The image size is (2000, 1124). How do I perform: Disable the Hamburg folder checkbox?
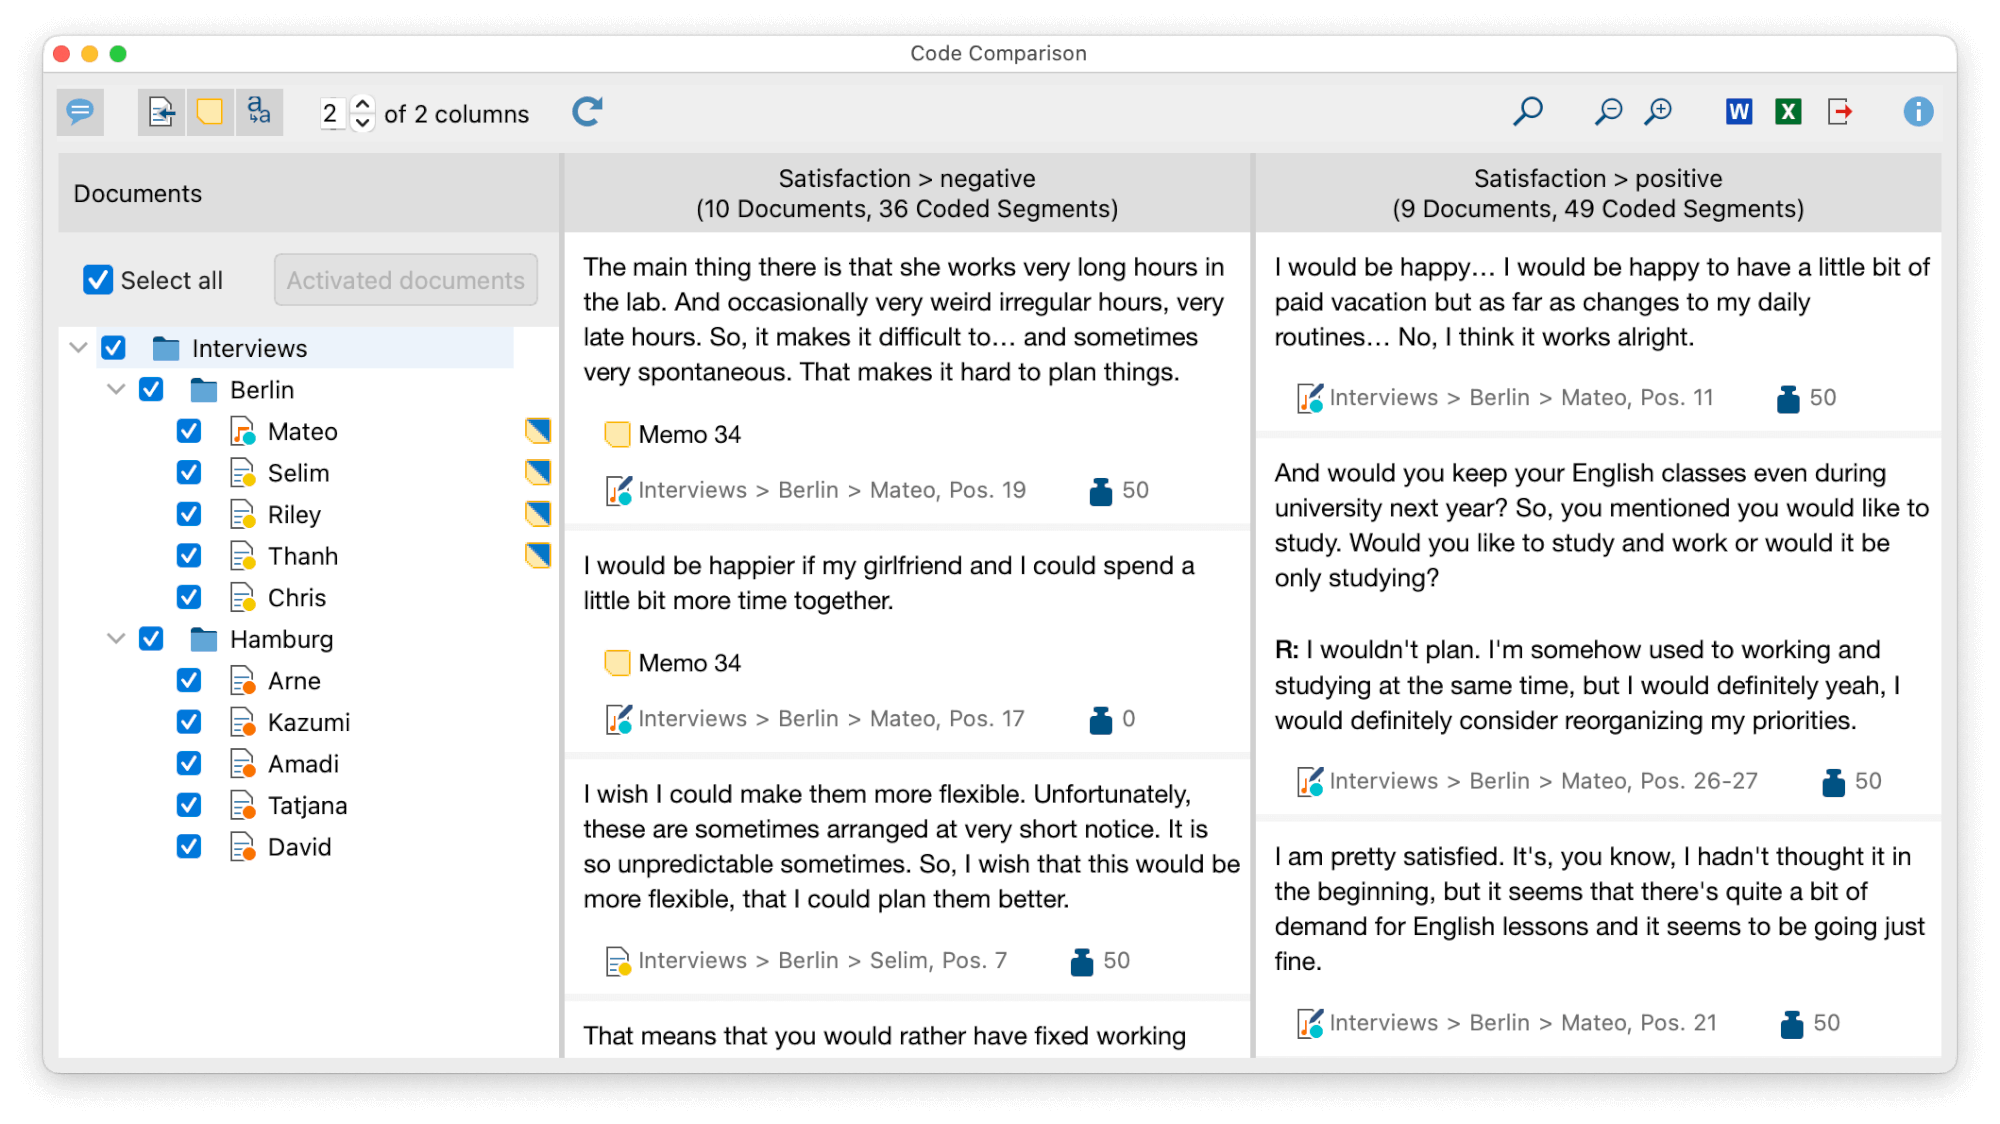coord(151,638)
